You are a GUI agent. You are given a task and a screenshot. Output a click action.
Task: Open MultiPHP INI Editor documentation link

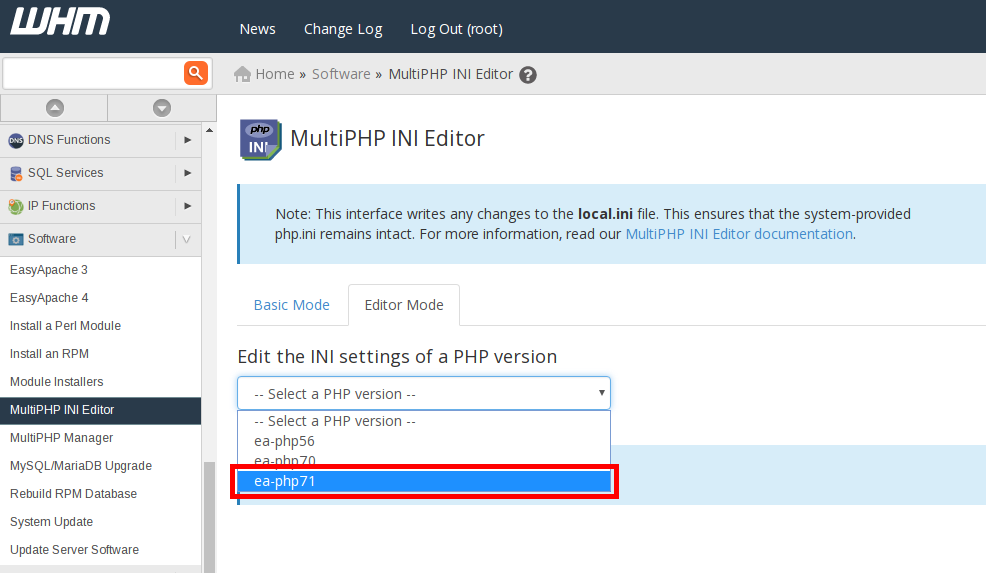tap(738, 234)
